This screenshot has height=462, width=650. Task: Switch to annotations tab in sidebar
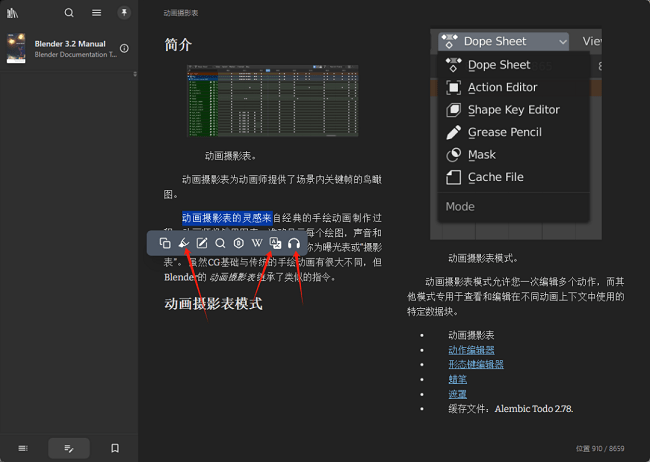click(69, 448)
